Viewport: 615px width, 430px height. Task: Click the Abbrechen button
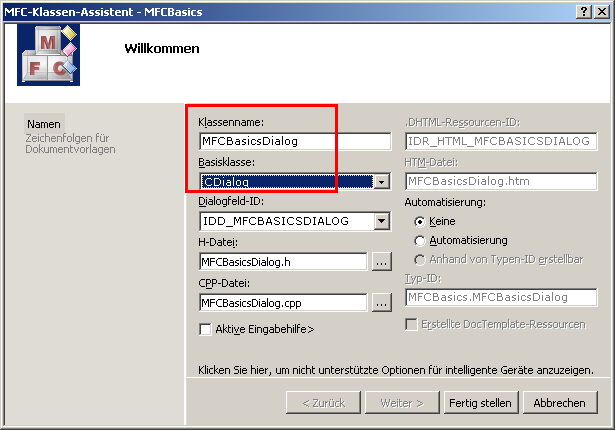560,403
